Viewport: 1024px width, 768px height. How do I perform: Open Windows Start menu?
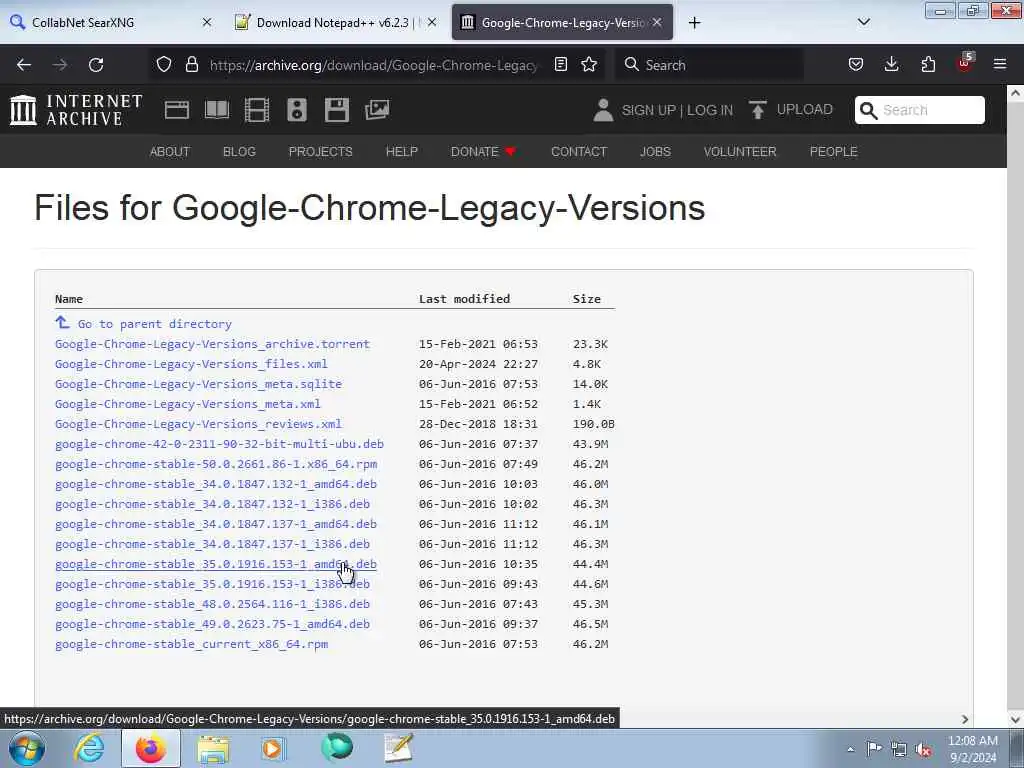27,748
